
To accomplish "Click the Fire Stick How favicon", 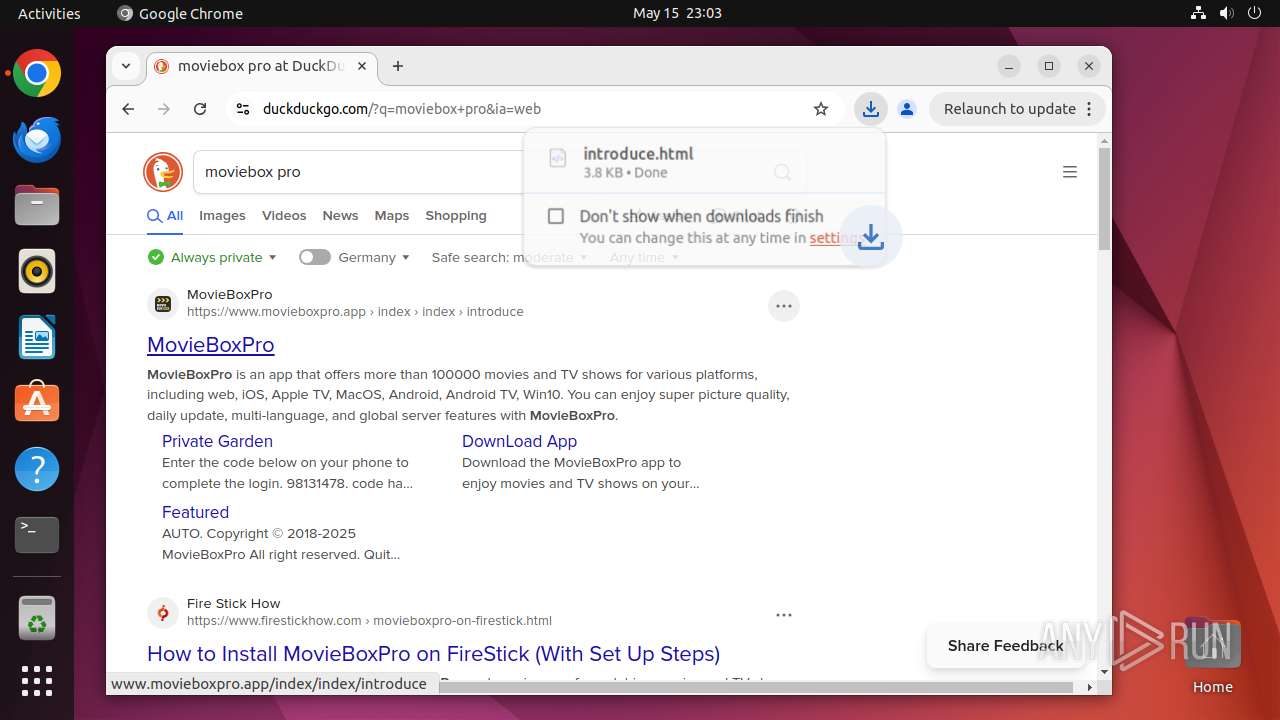I will pyautogui.click(x=163, y=613).
